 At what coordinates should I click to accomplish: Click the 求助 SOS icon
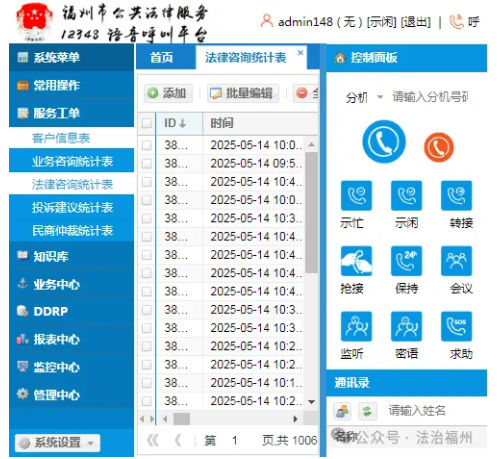[x=456, y=326]
